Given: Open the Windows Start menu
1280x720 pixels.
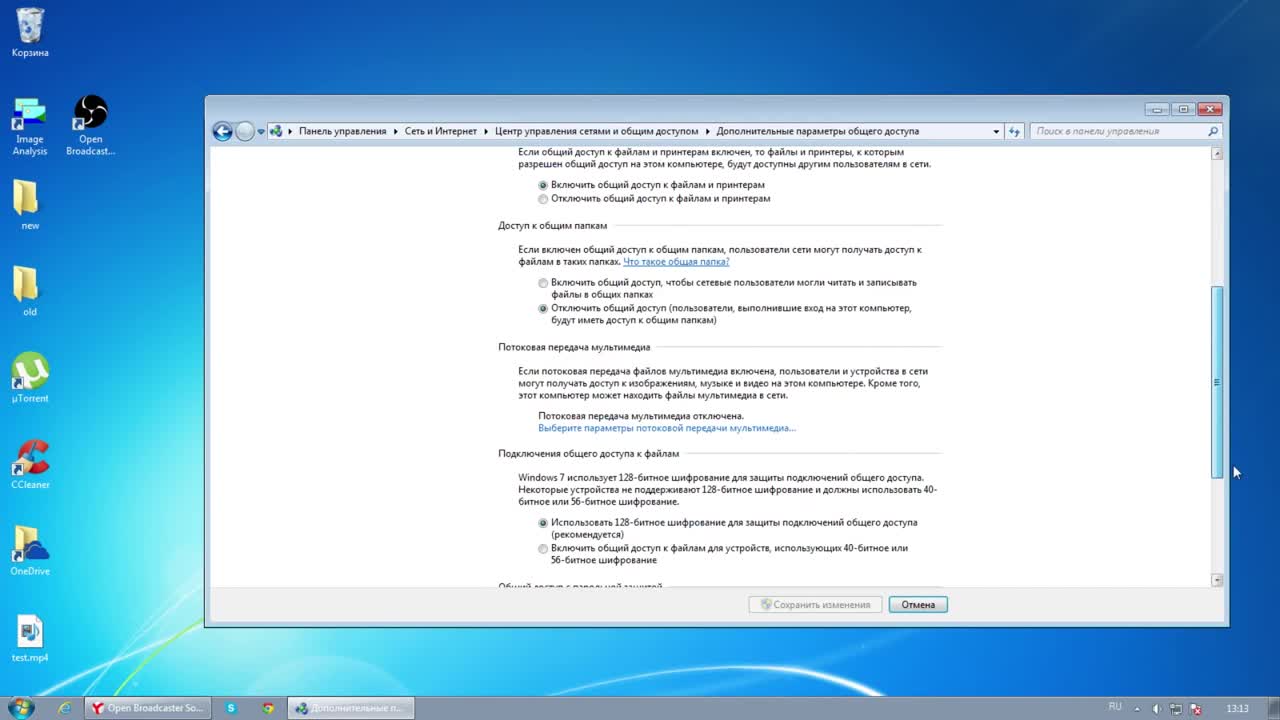Looking at the screenshot, I should [21, 708].
